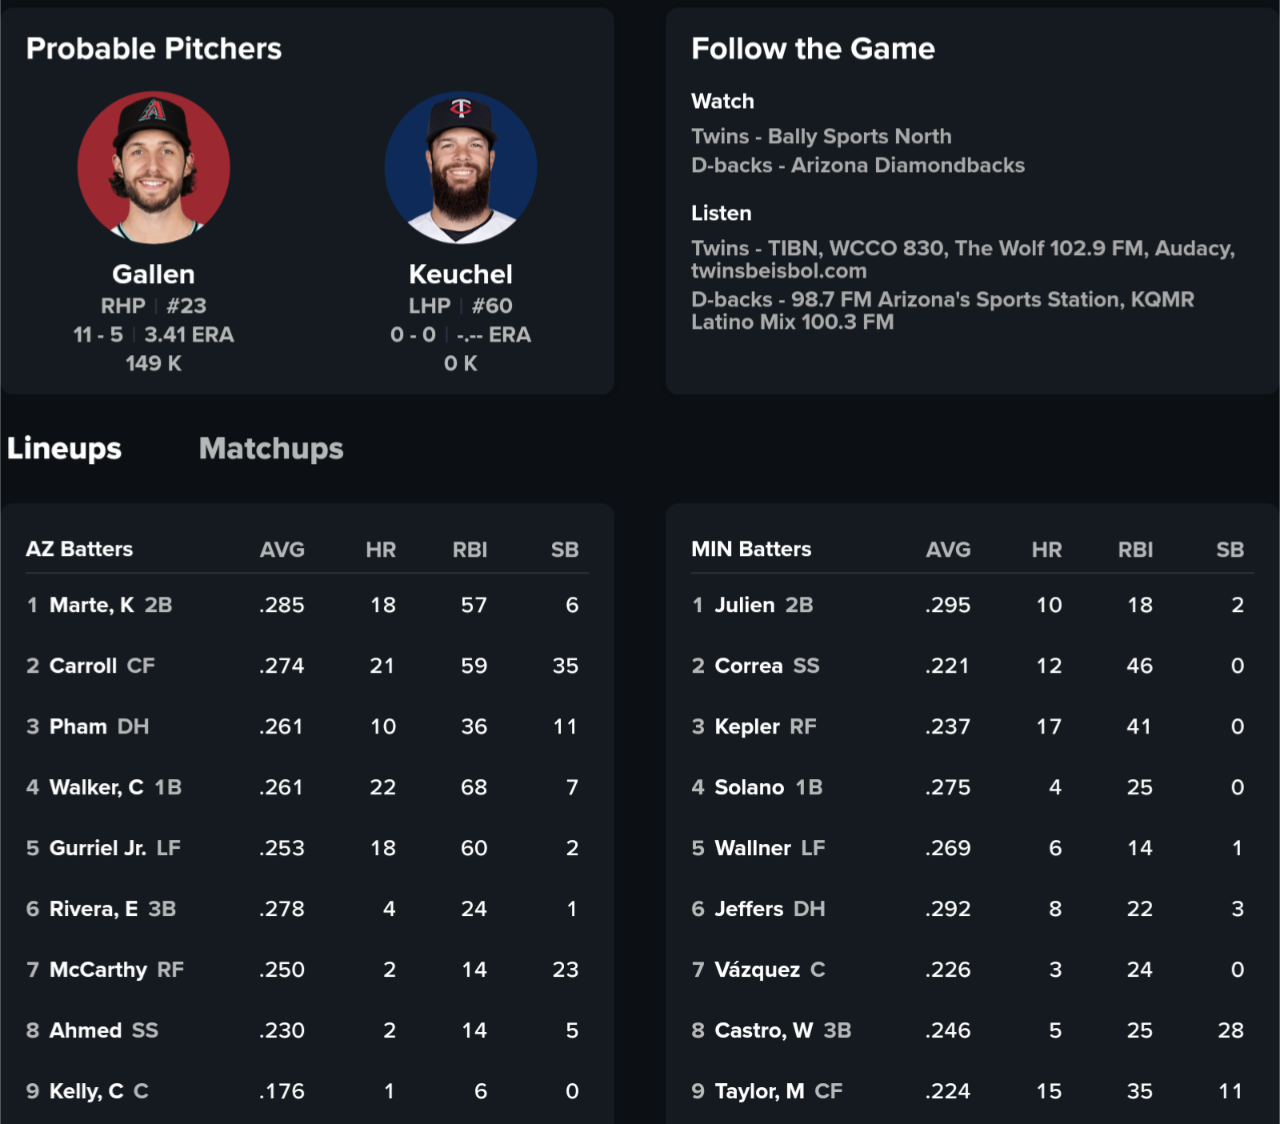Open Gallen's player name link
This screenshot has width=1280, height=1124.
point(154,274)
